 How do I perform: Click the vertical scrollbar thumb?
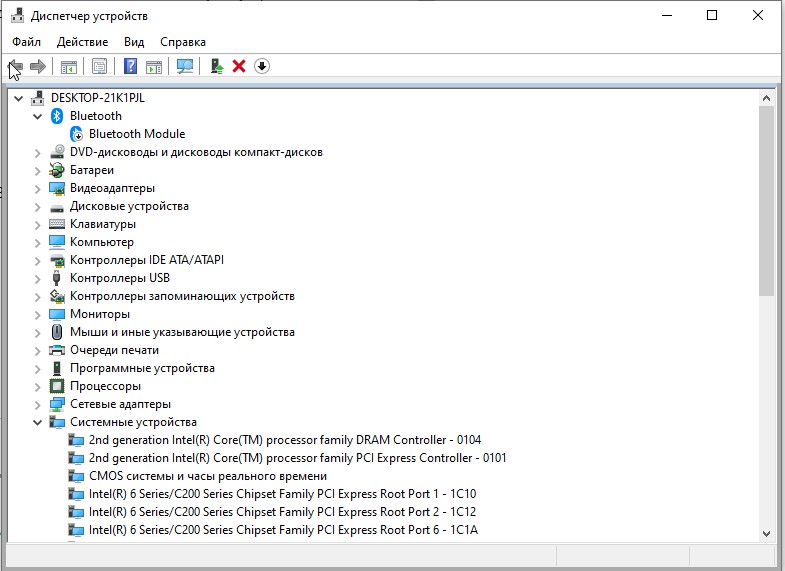(766, 201)
